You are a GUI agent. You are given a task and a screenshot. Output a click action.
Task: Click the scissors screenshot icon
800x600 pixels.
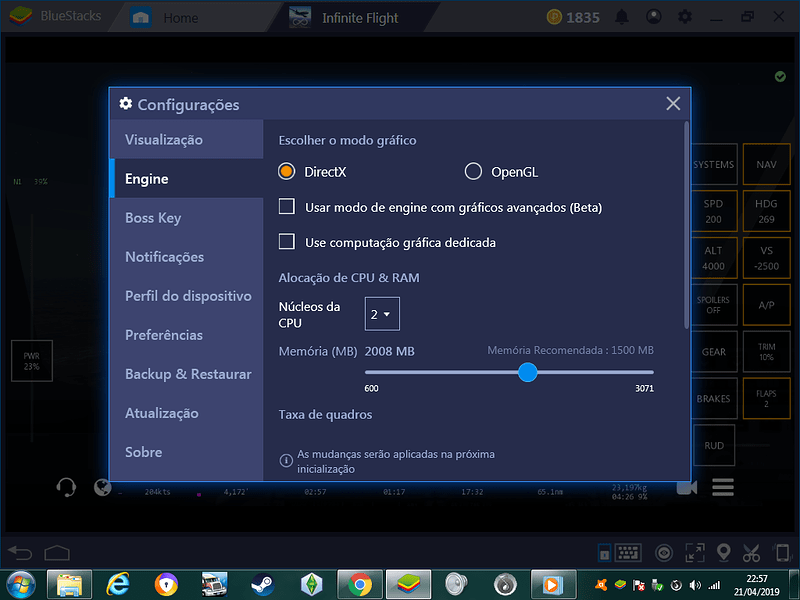pos(751,553)
